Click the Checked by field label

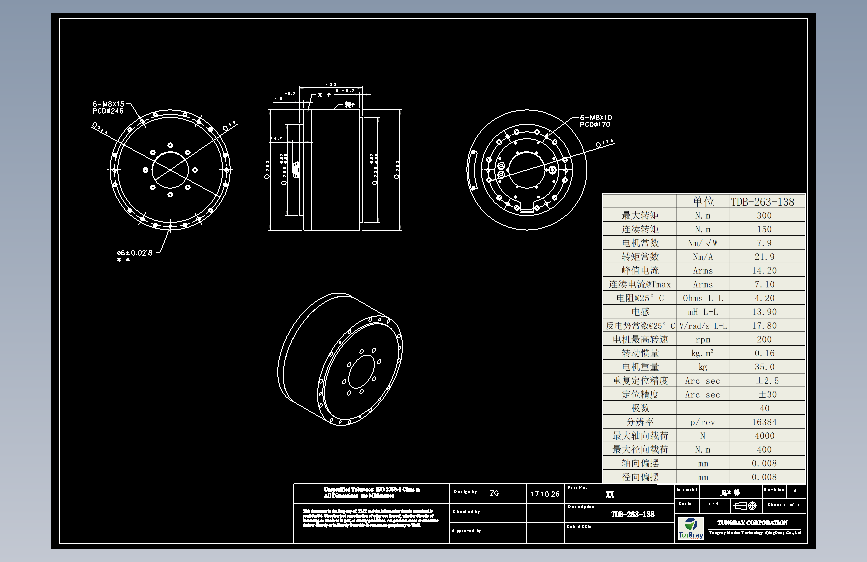(x=467, y=512)
